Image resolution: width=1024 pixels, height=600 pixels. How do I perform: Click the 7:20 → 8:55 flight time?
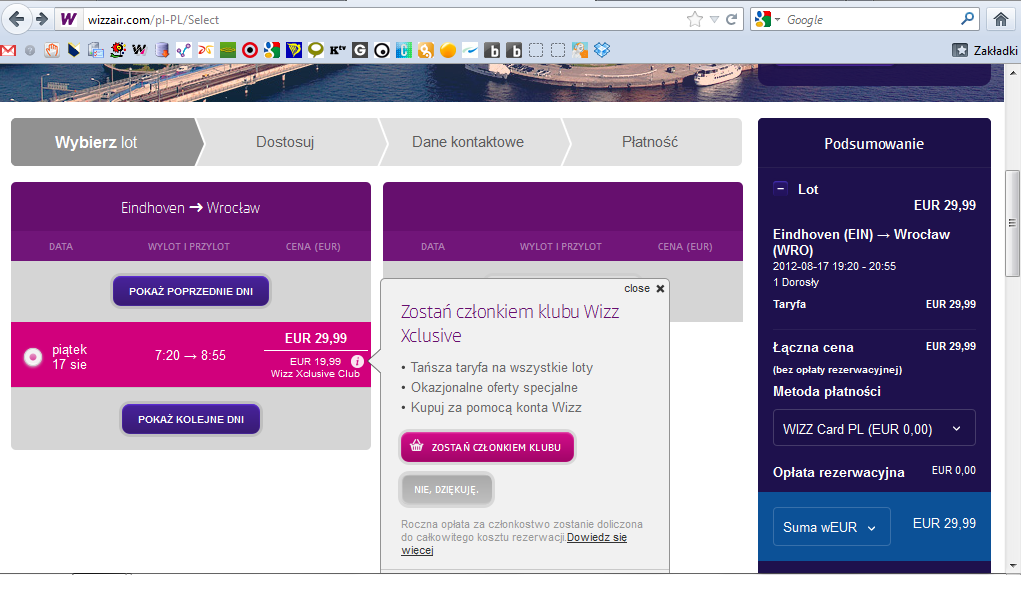coord(190,356)
